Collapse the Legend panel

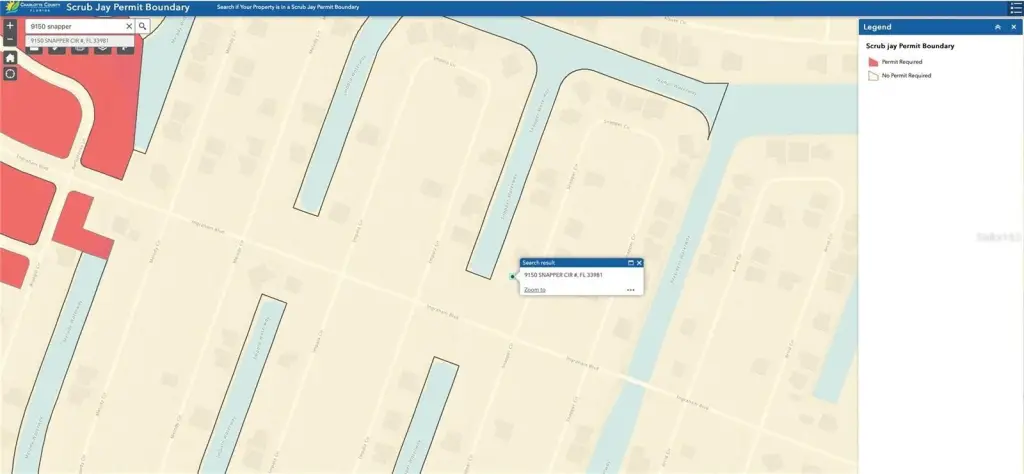click(997, 27)
